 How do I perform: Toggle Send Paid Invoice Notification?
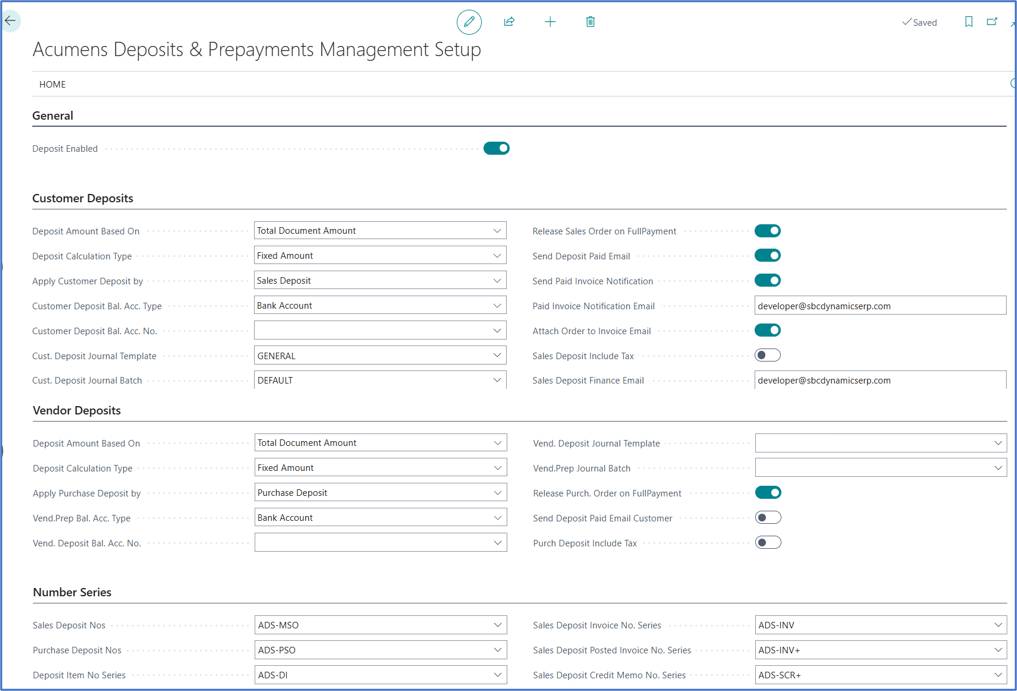pos(767,280)
